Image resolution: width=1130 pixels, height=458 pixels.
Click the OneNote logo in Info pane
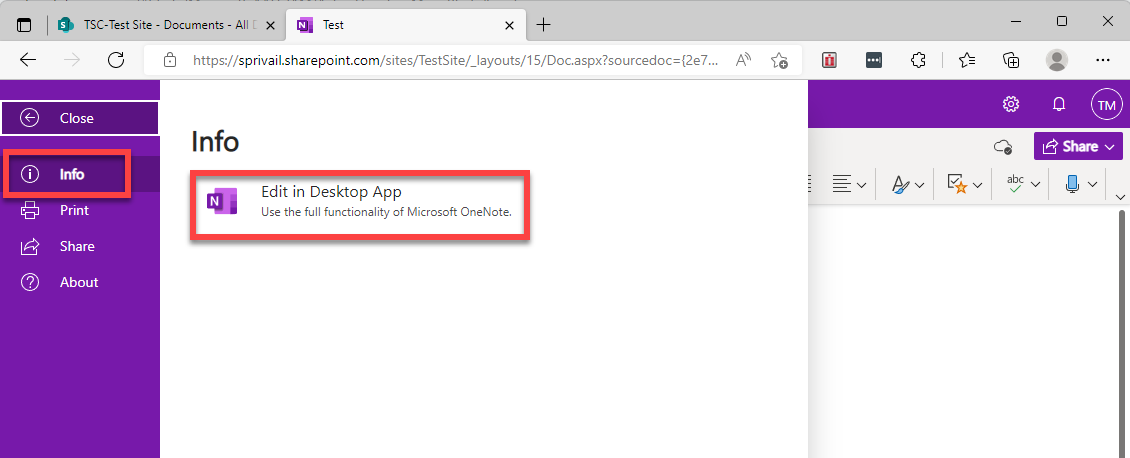click(x=222, y=202)
